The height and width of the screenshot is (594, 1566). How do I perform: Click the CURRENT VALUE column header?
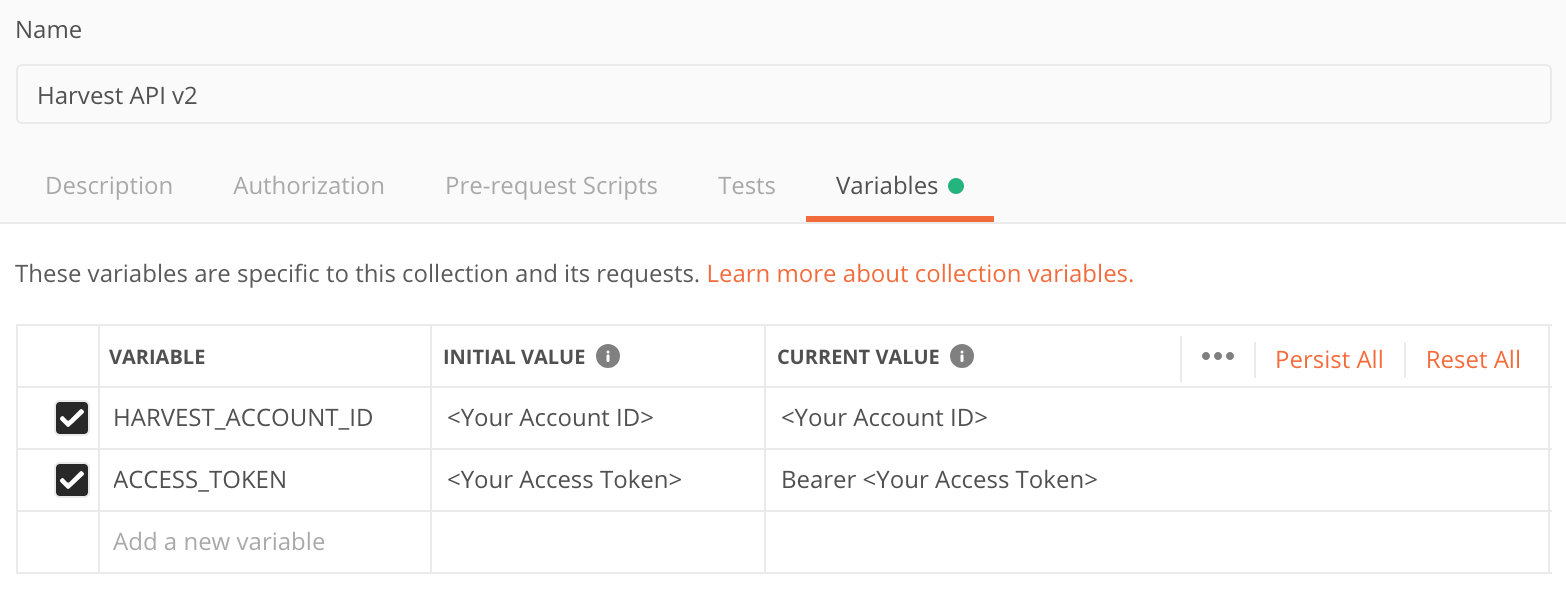(858, 357)
